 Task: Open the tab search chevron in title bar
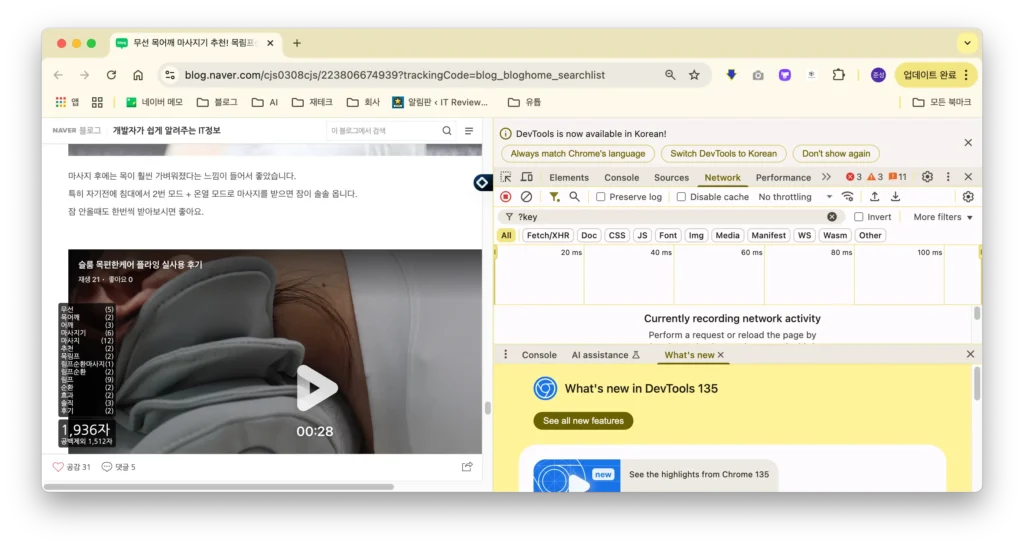click(x=967, y=43)
